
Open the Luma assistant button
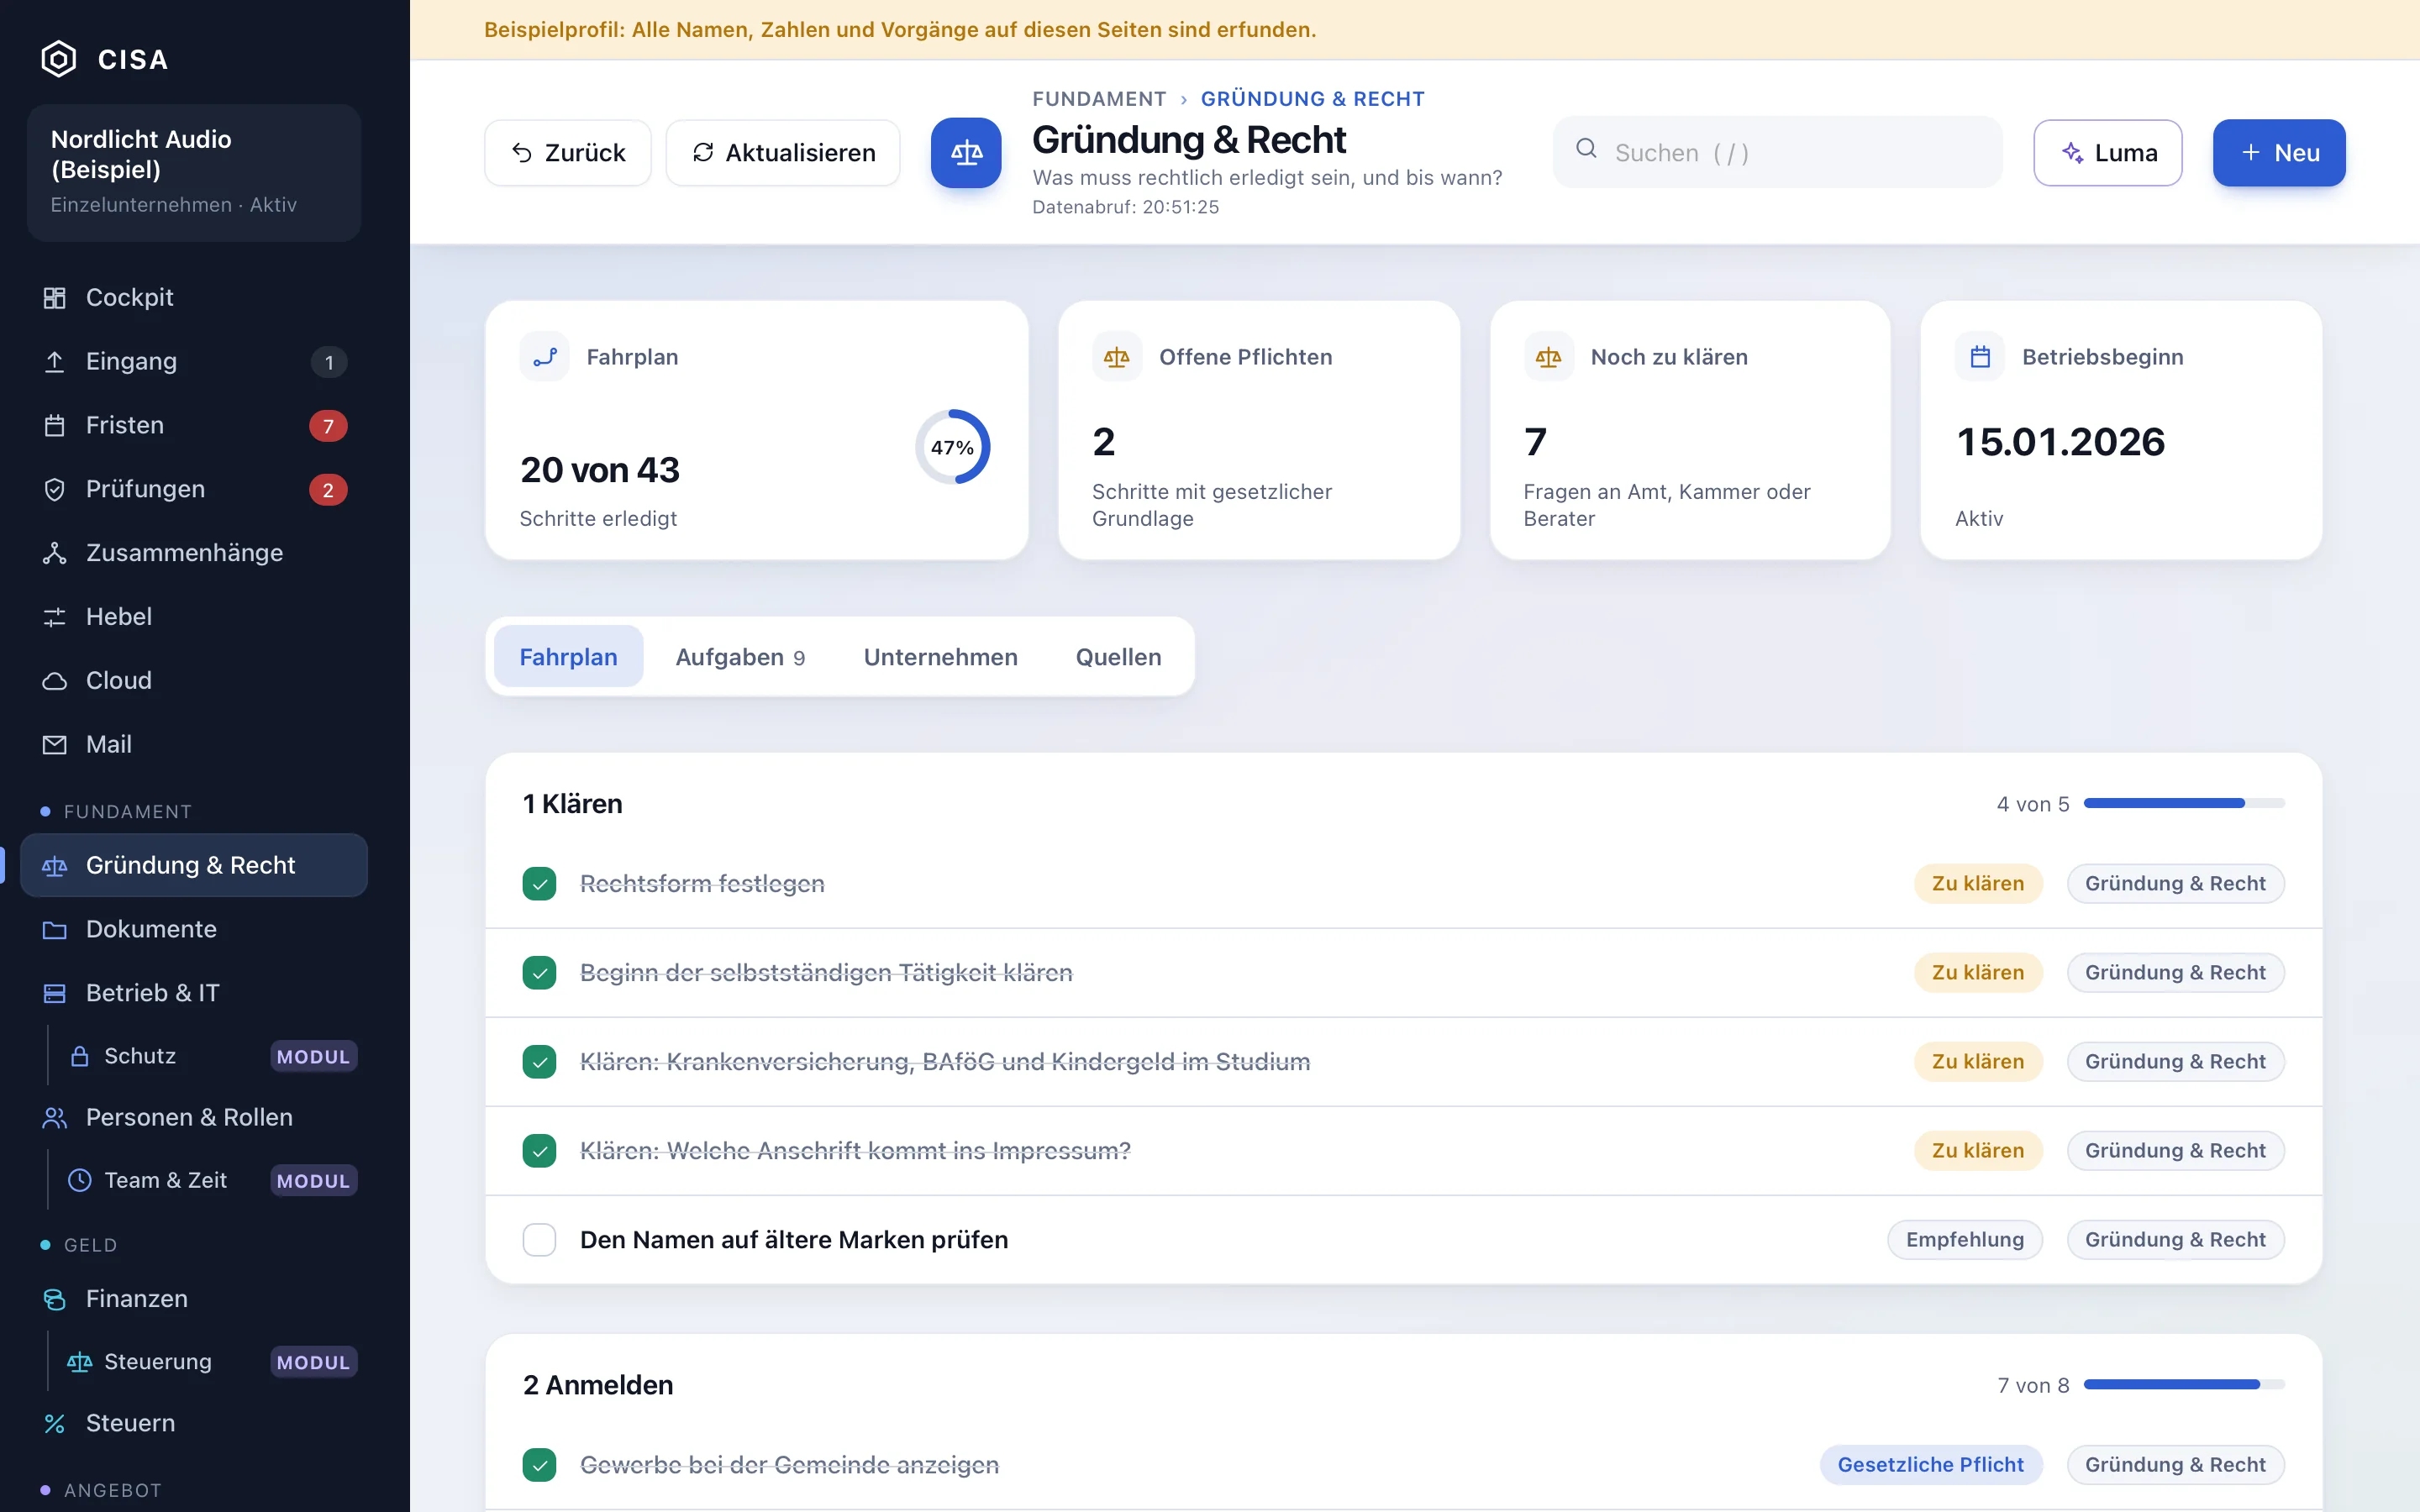2108,153
